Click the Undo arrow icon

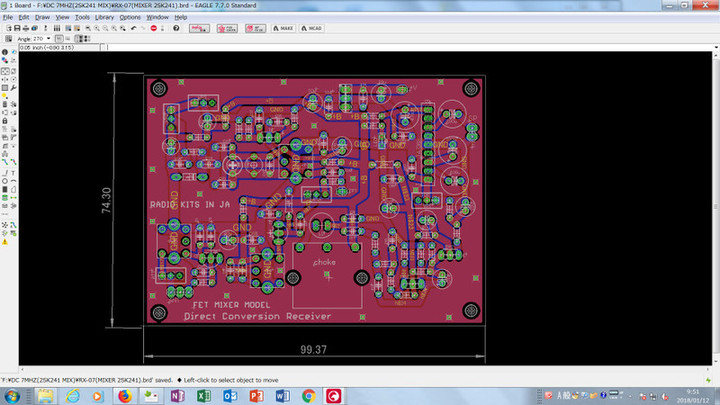[x=133, y=28]
